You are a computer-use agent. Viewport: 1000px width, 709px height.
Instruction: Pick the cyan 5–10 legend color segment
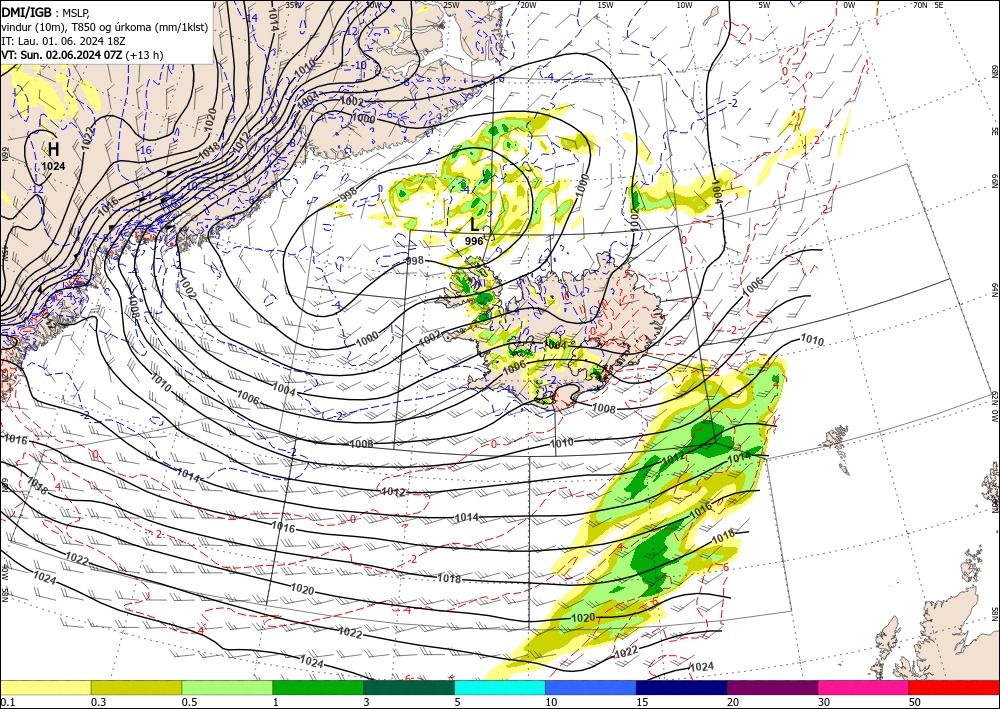coord(500,687)
